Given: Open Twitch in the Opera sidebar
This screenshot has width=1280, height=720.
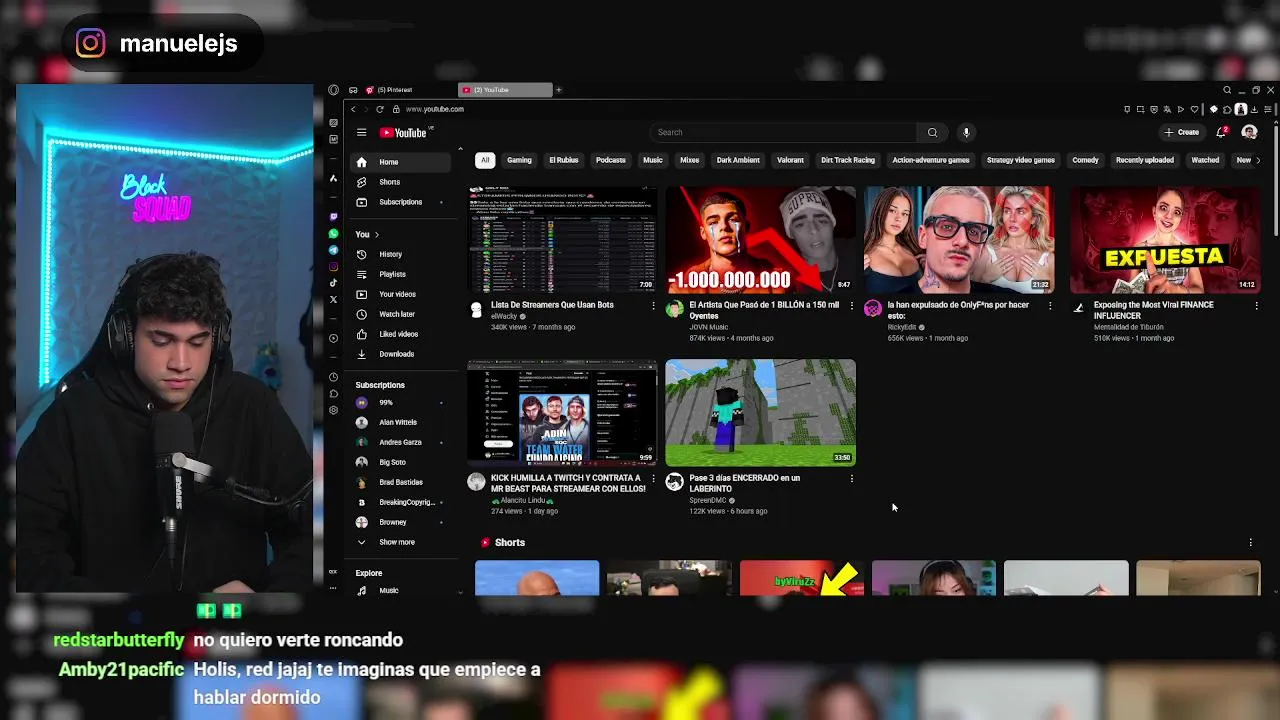Looking at the screenshot, I should (x=333, y=217).
